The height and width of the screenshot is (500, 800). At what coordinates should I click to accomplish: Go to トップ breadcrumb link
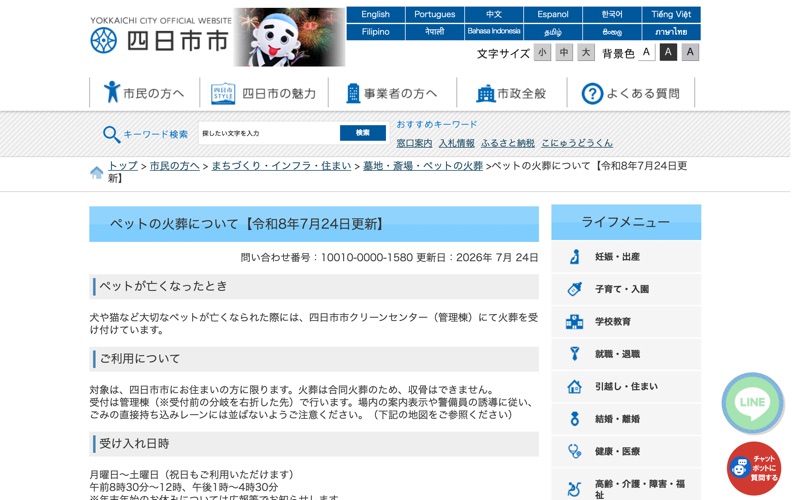point(123,166)
